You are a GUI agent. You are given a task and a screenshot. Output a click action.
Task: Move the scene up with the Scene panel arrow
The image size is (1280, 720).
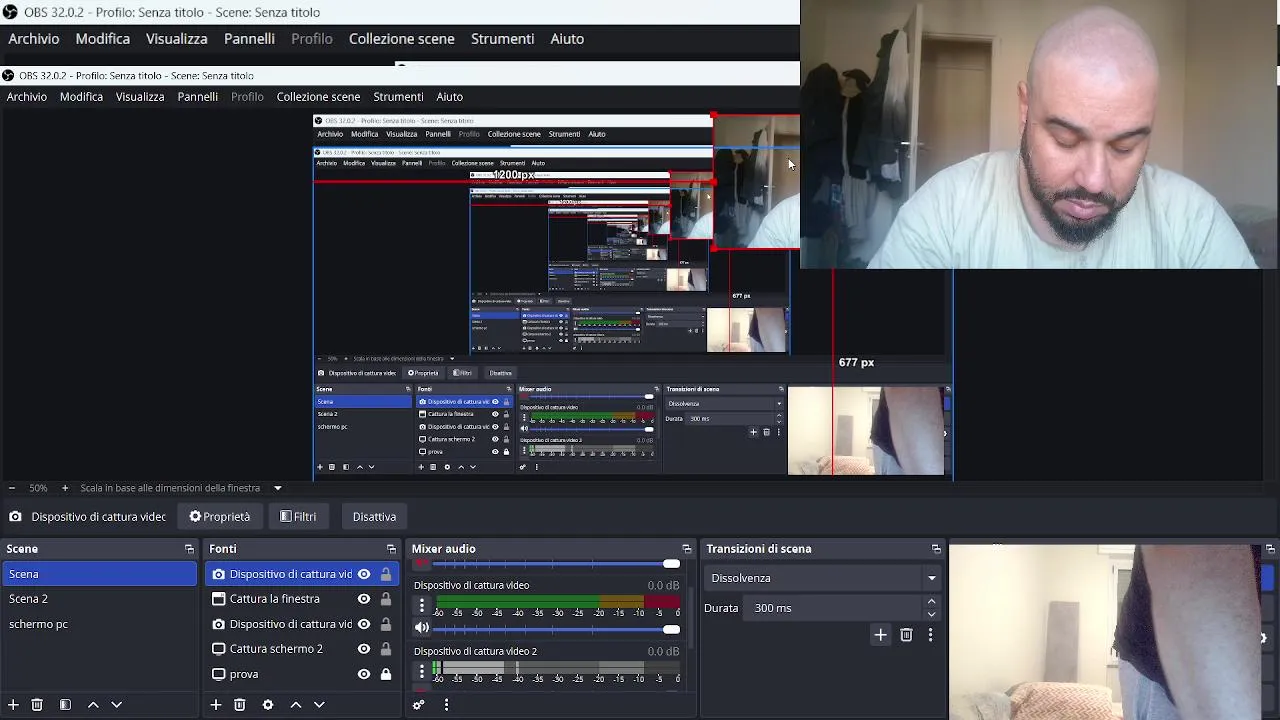pyautogui.click(x=93, y=705)
